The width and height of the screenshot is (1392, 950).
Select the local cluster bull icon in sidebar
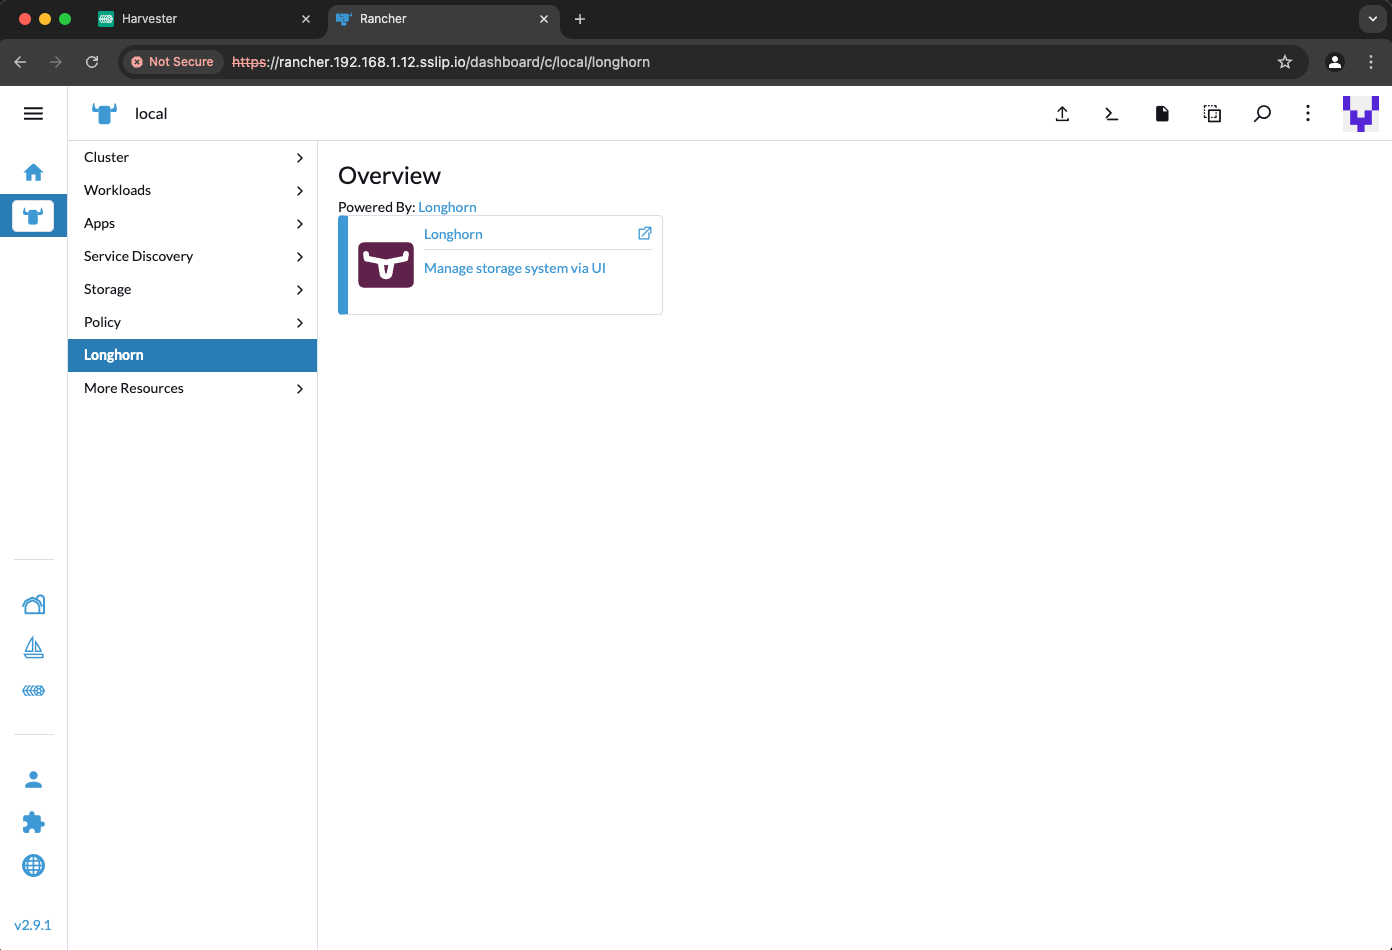coord(33,215)
